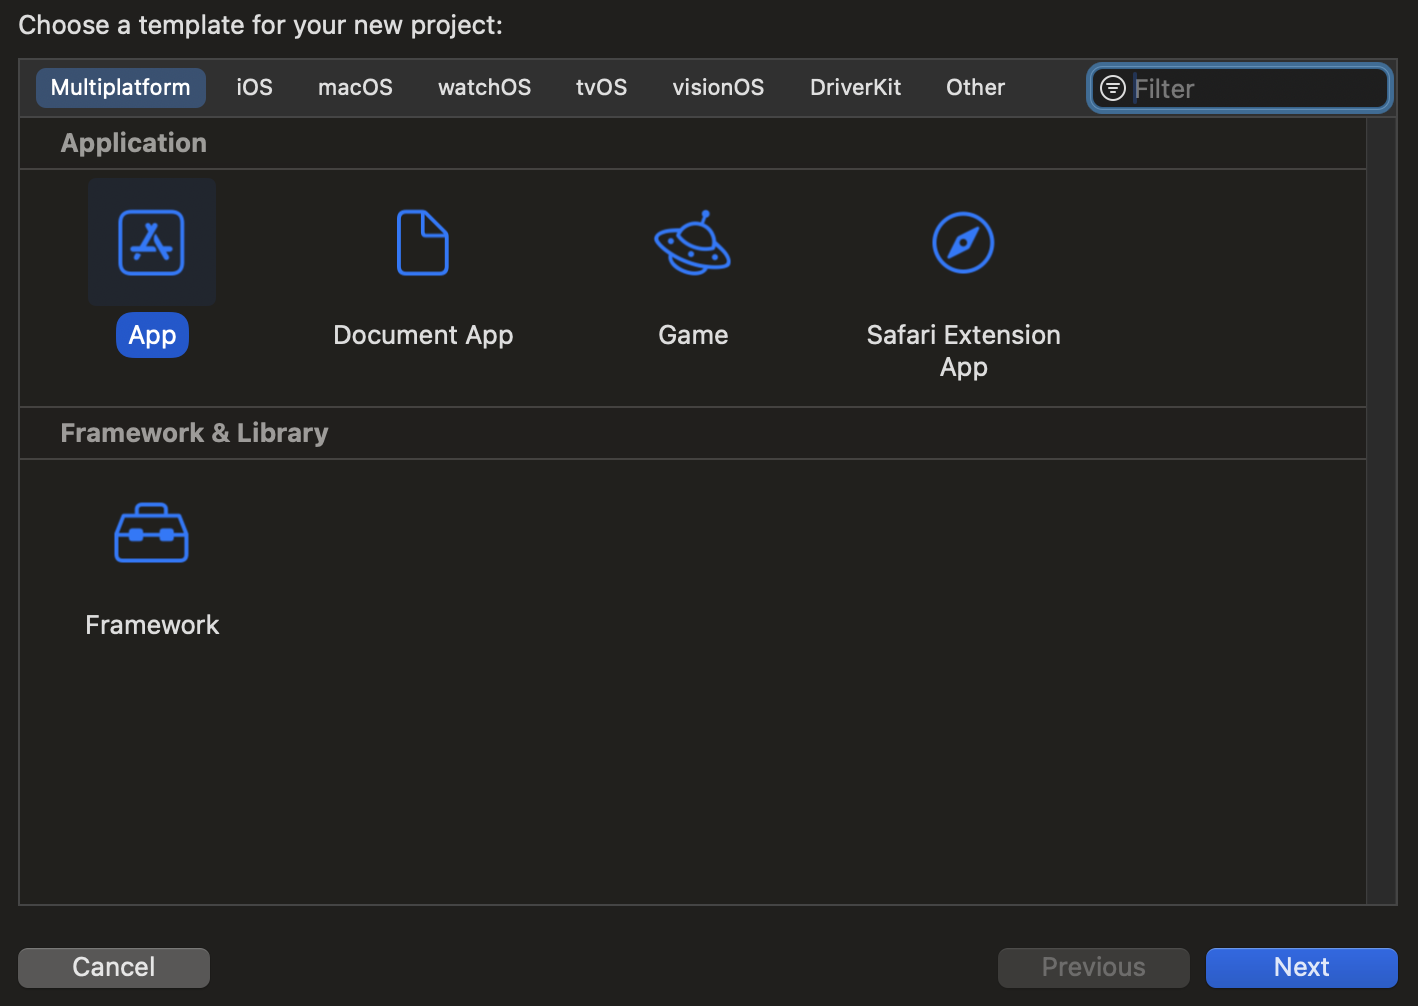The image size is (1418, 1006).
Task: Select the DriverKit tab
Action: [x=856, y=87]
